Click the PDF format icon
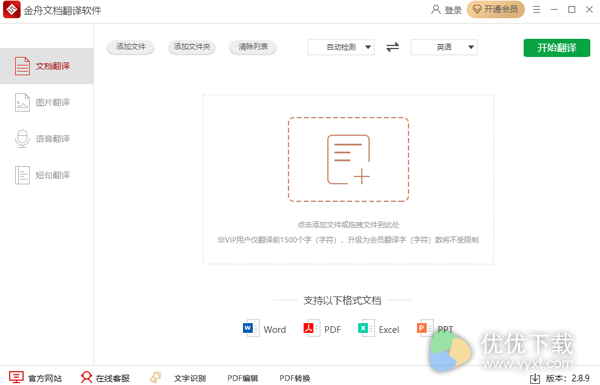Viewport: 600px width, 385px height. click(x=311, y=328)
